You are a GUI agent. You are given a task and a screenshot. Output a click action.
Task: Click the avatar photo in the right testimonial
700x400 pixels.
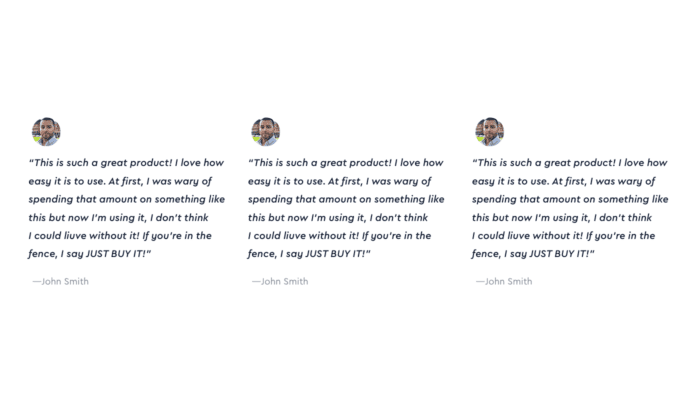(x=490, y=132)
